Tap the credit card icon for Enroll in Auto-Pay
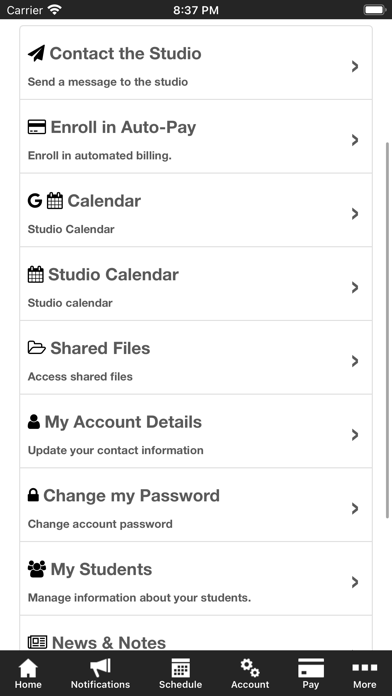This screenshot has height=696, width=392. pos(37,127)
